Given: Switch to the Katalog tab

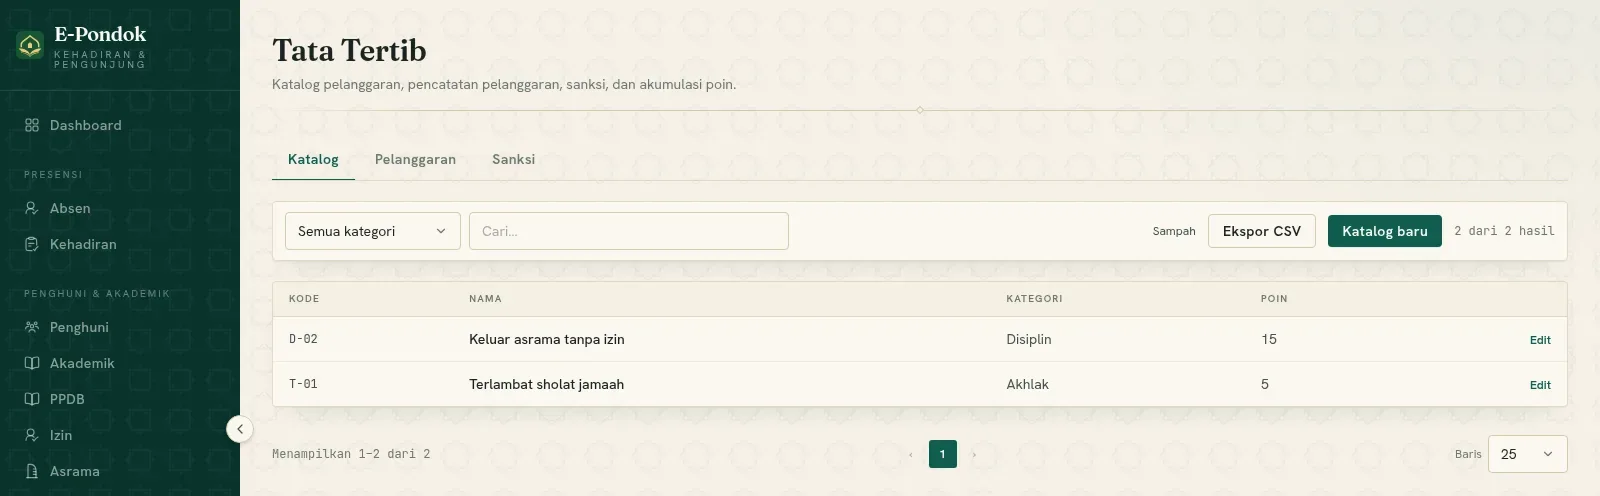Looking at the screenshot, I should (313, 159).
